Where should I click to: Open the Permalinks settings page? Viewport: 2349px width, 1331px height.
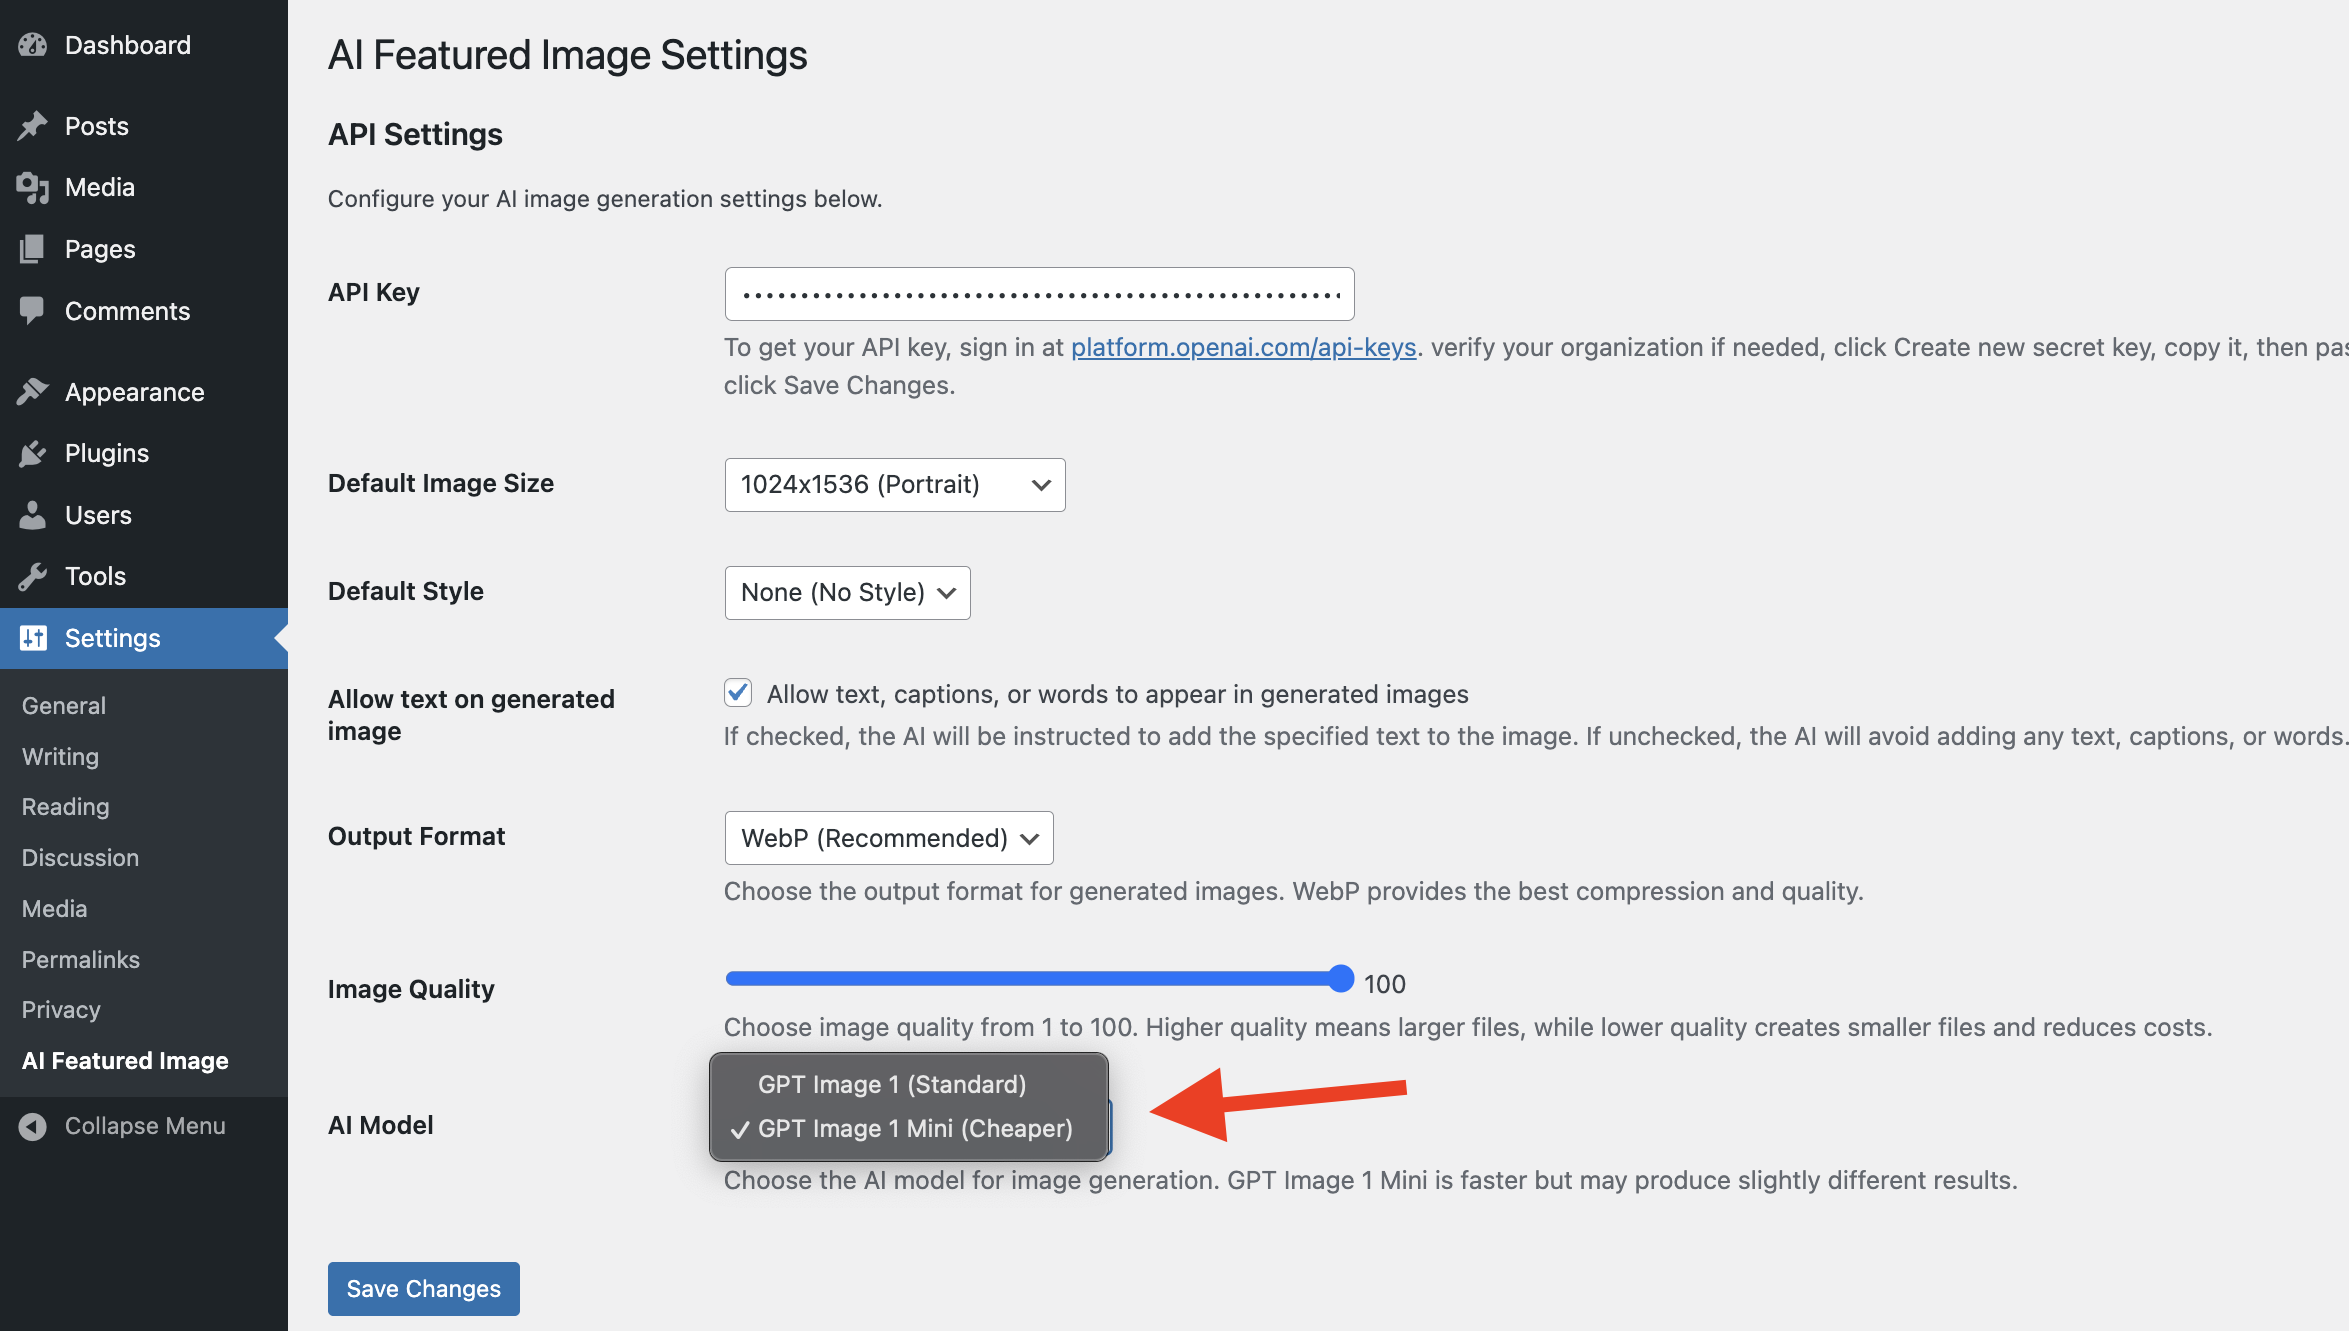coord(80,959)
